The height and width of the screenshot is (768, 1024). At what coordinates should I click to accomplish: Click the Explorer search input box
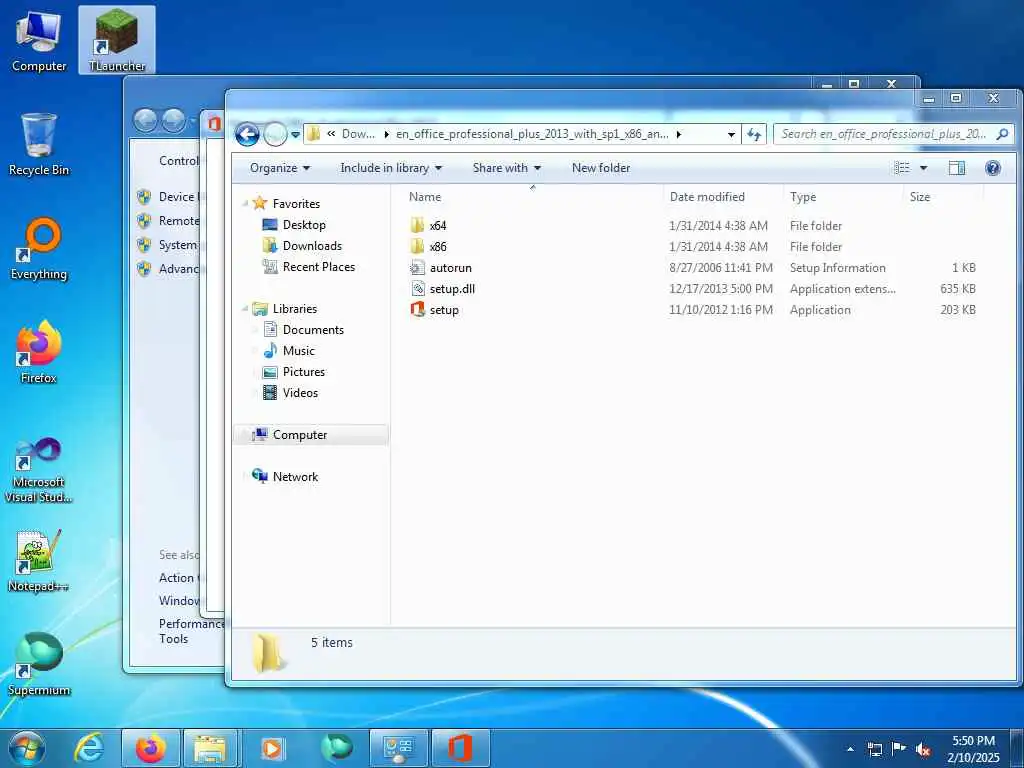[x=893, y=134]
